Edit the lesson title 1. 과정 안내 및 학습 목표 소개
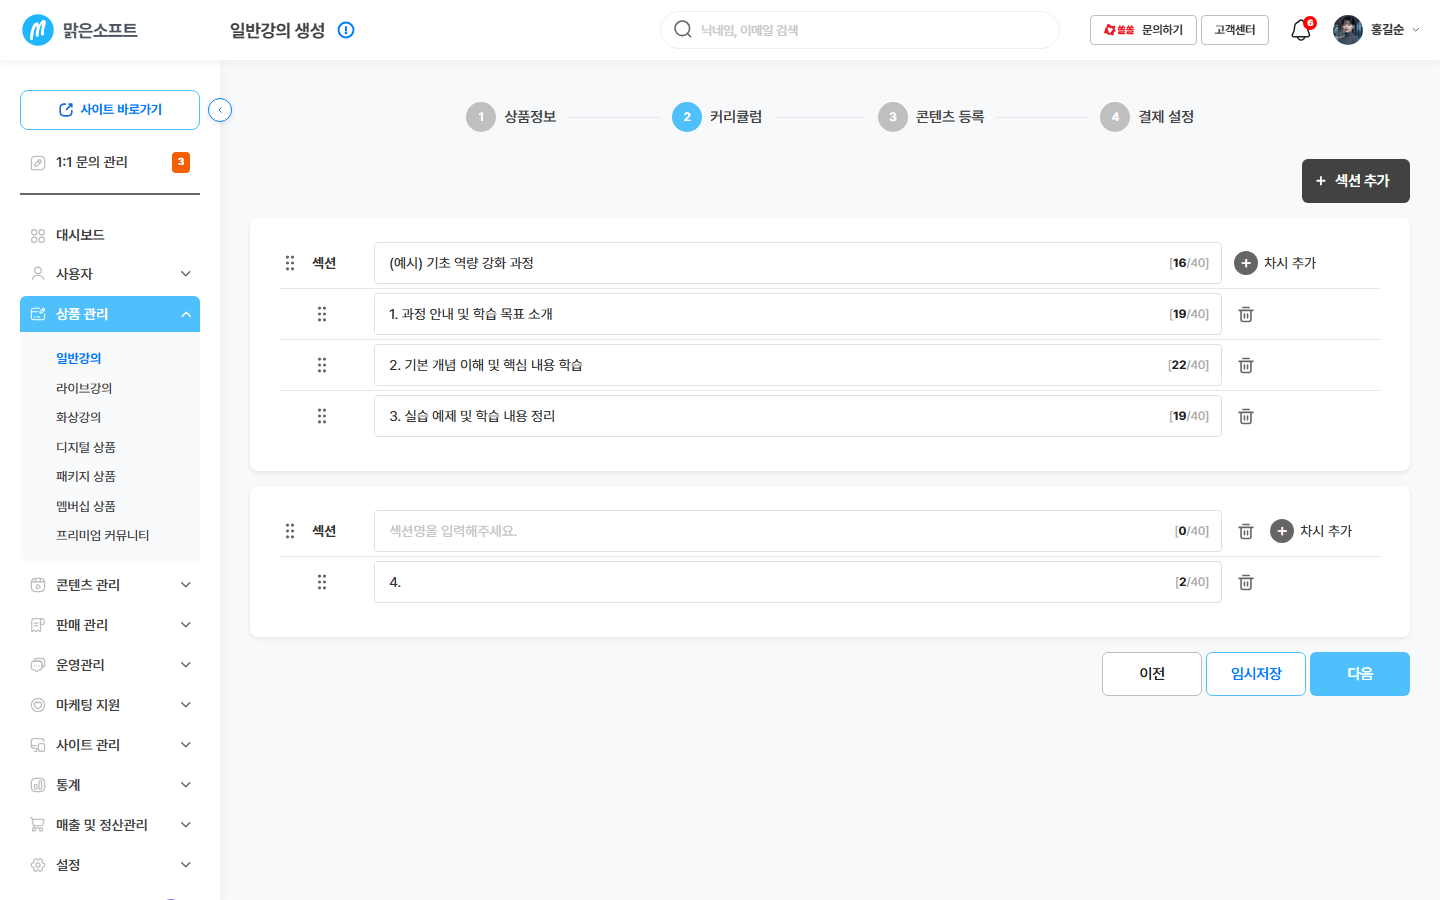Viewport: 1440px width, 900px height. tap(798, 314)
